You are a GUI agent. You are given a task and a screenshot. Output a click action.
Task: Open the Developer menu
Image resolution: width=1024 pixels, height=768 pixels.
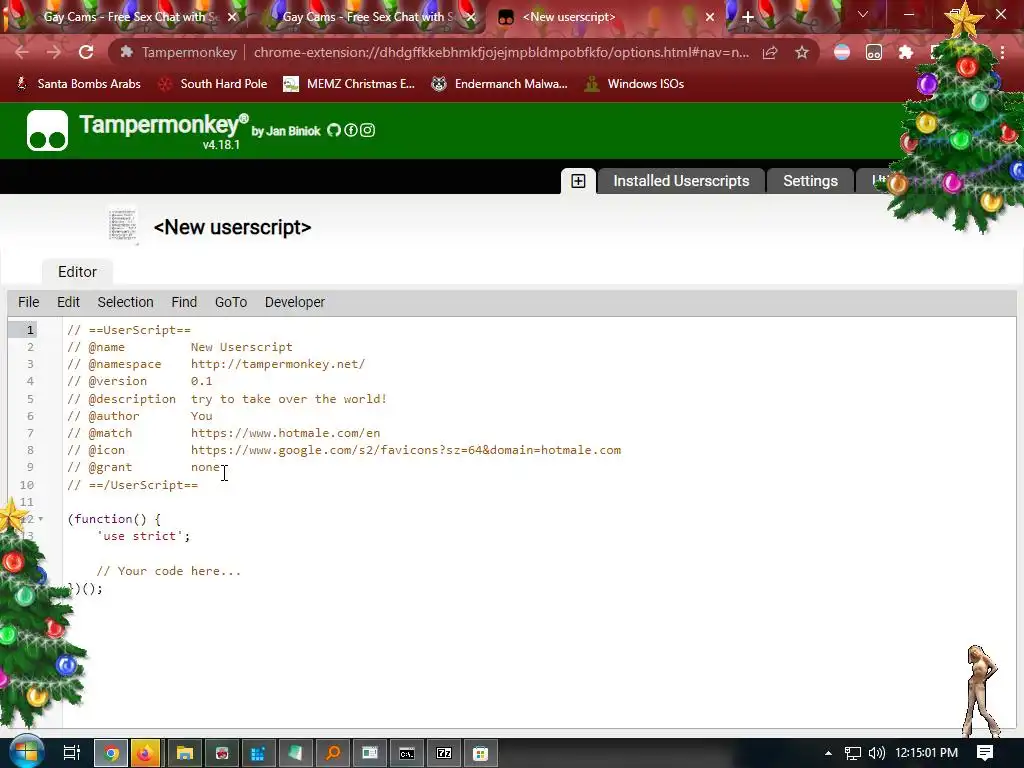(x=295, y=302)
